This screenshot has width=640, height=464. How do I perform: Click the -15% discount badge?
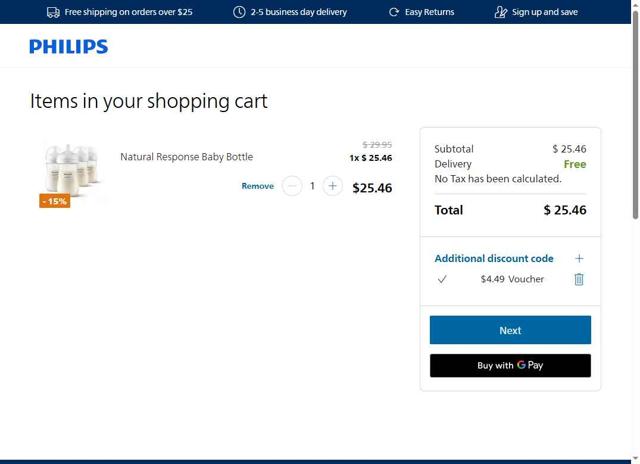55,201
